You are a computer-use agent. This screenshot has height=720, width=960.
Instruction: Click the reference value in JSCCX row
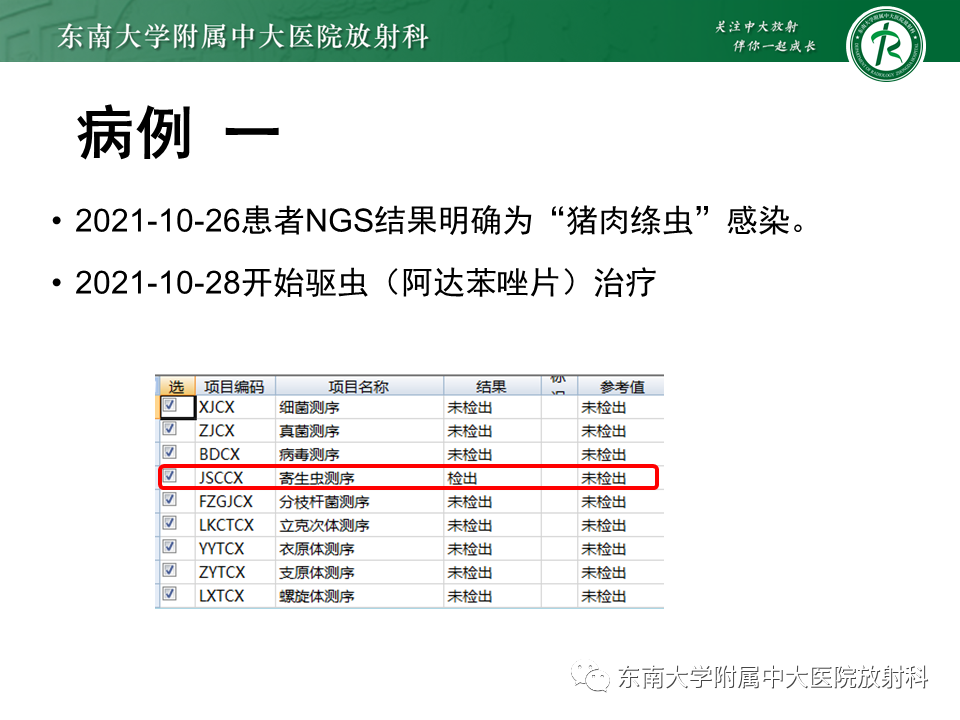[604, 478]
